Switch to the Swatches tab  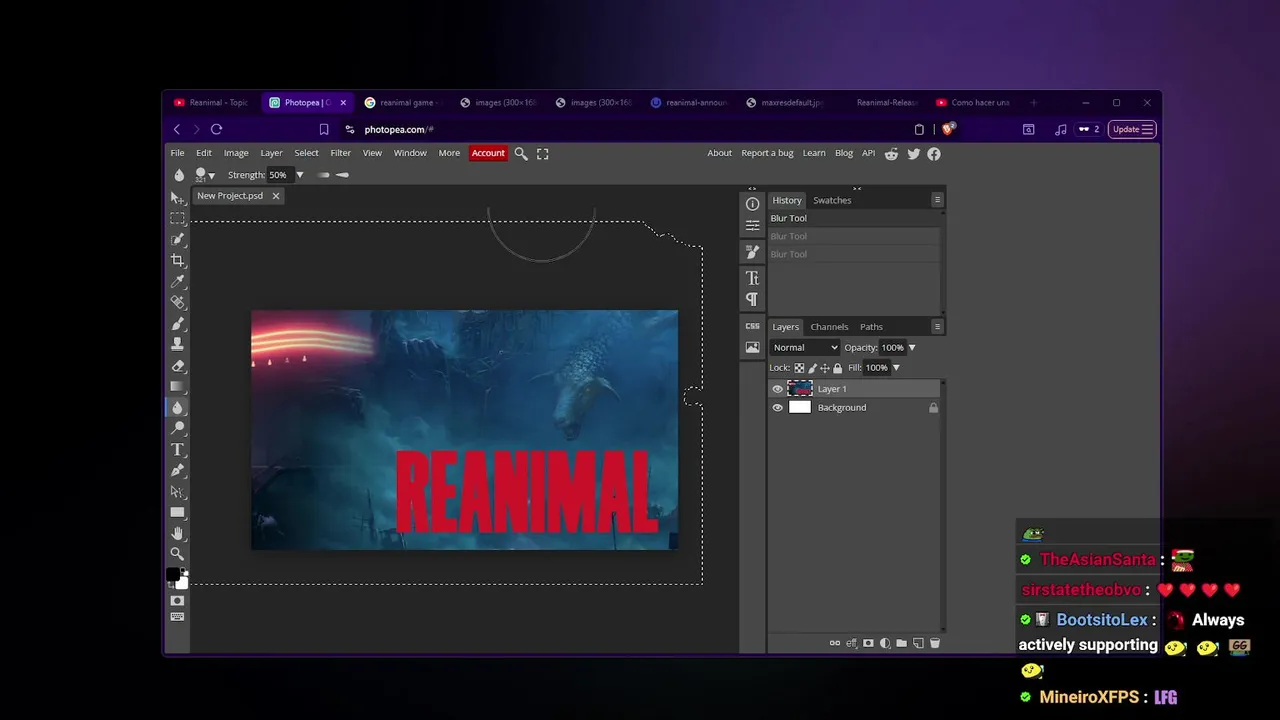click(832, 200)
